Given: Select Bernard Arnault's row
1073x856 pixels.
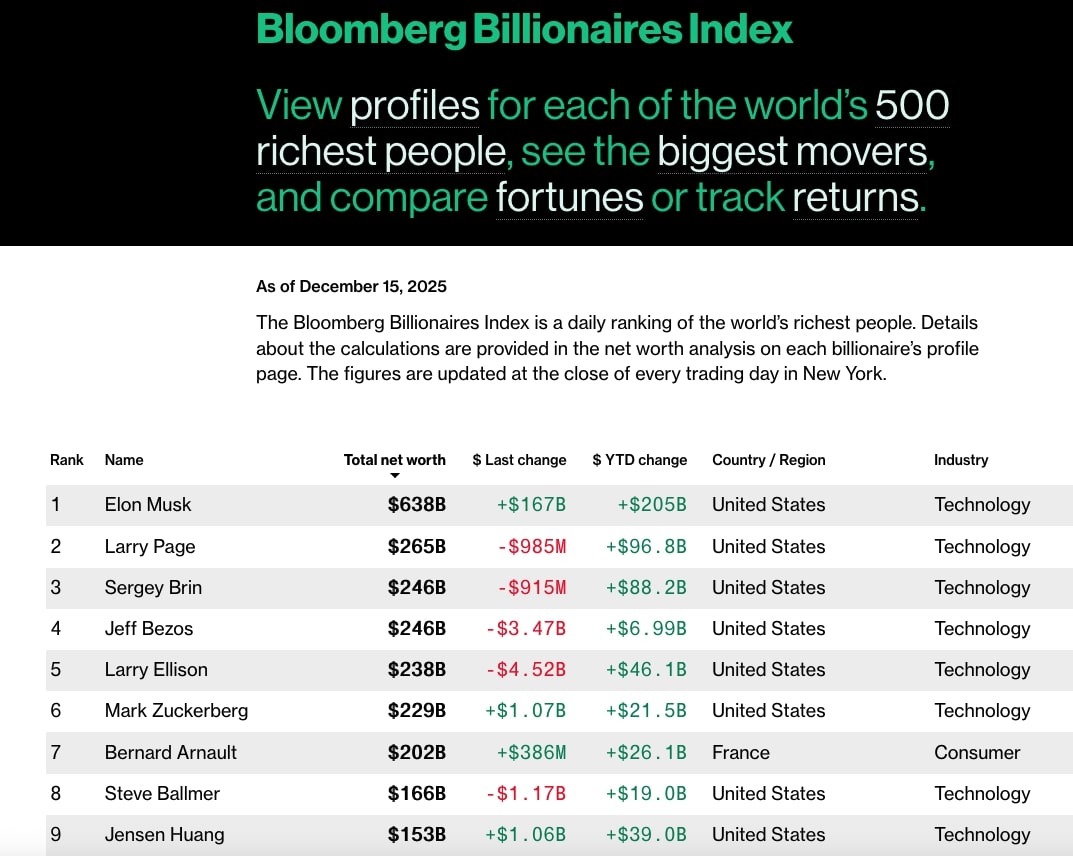Looking at the screenshot, I should click(x=171, y=753).
